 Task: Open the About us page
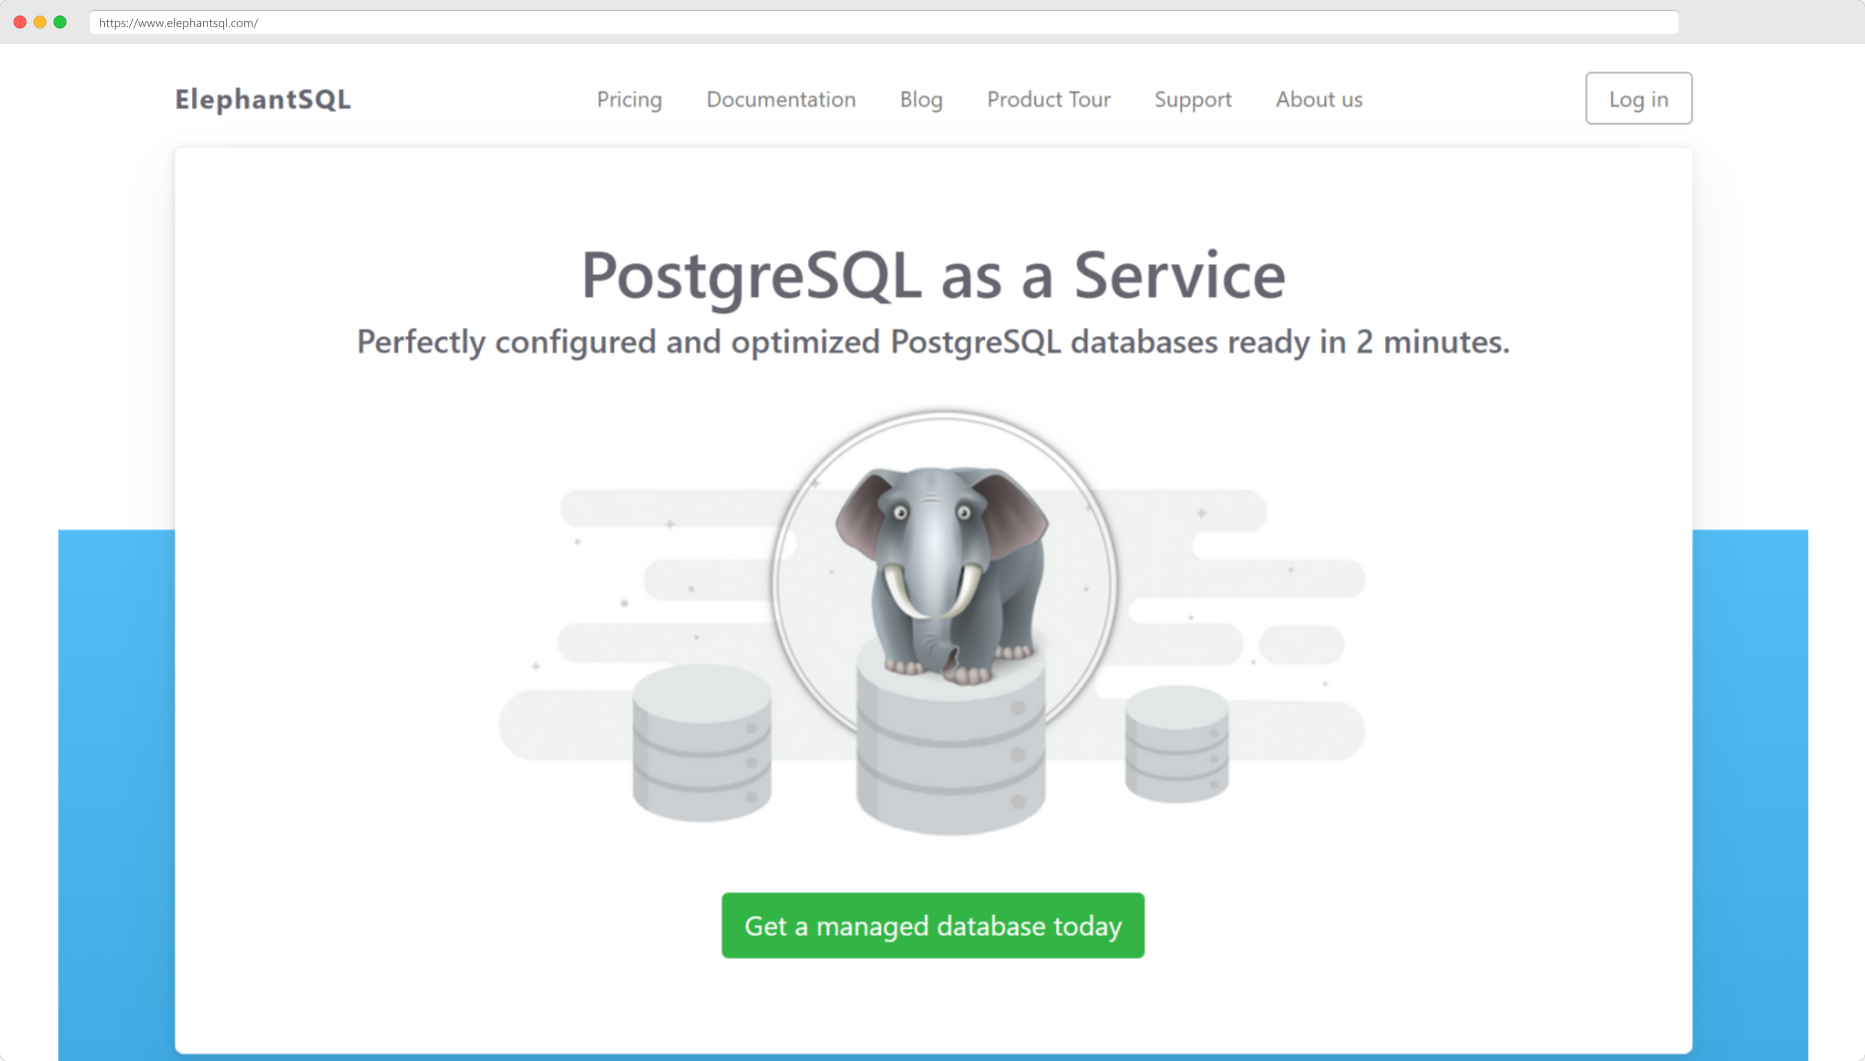tap(1319, 99)
